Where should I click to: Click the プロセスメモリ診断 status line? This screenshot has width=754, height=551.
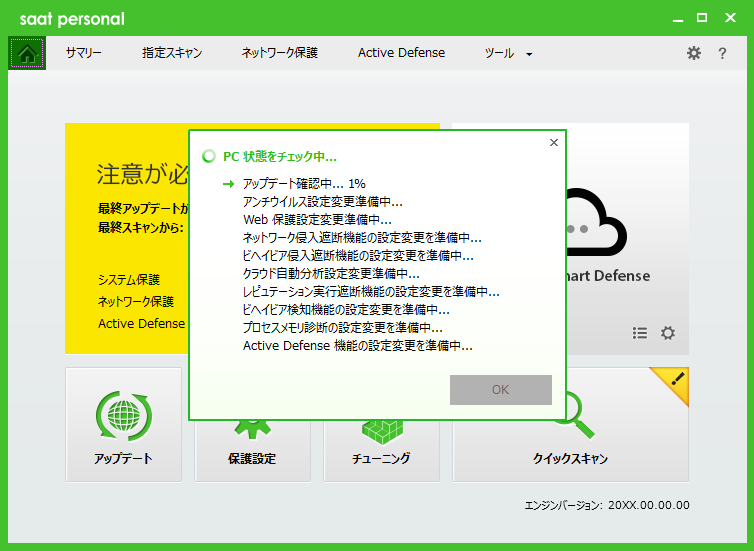click(343, 327)
